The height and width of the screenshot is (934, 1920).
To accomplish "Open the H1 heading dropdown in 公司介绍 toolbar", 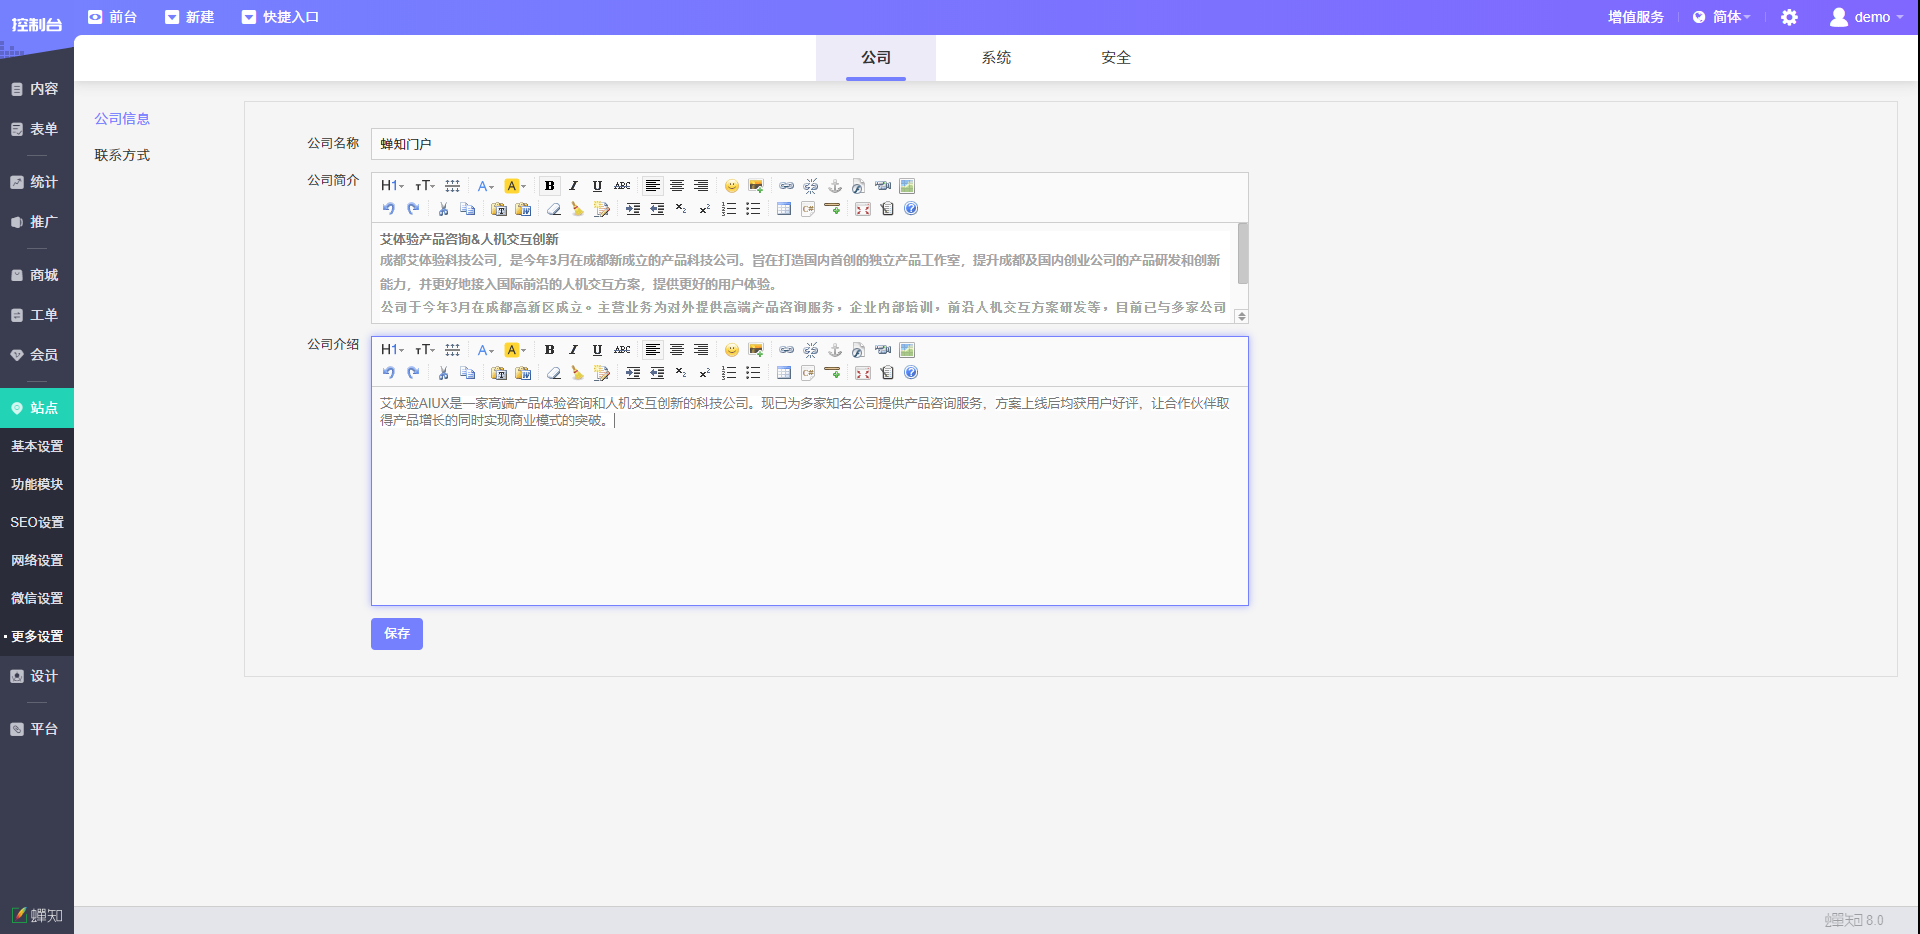I will (x=392, y=350).
